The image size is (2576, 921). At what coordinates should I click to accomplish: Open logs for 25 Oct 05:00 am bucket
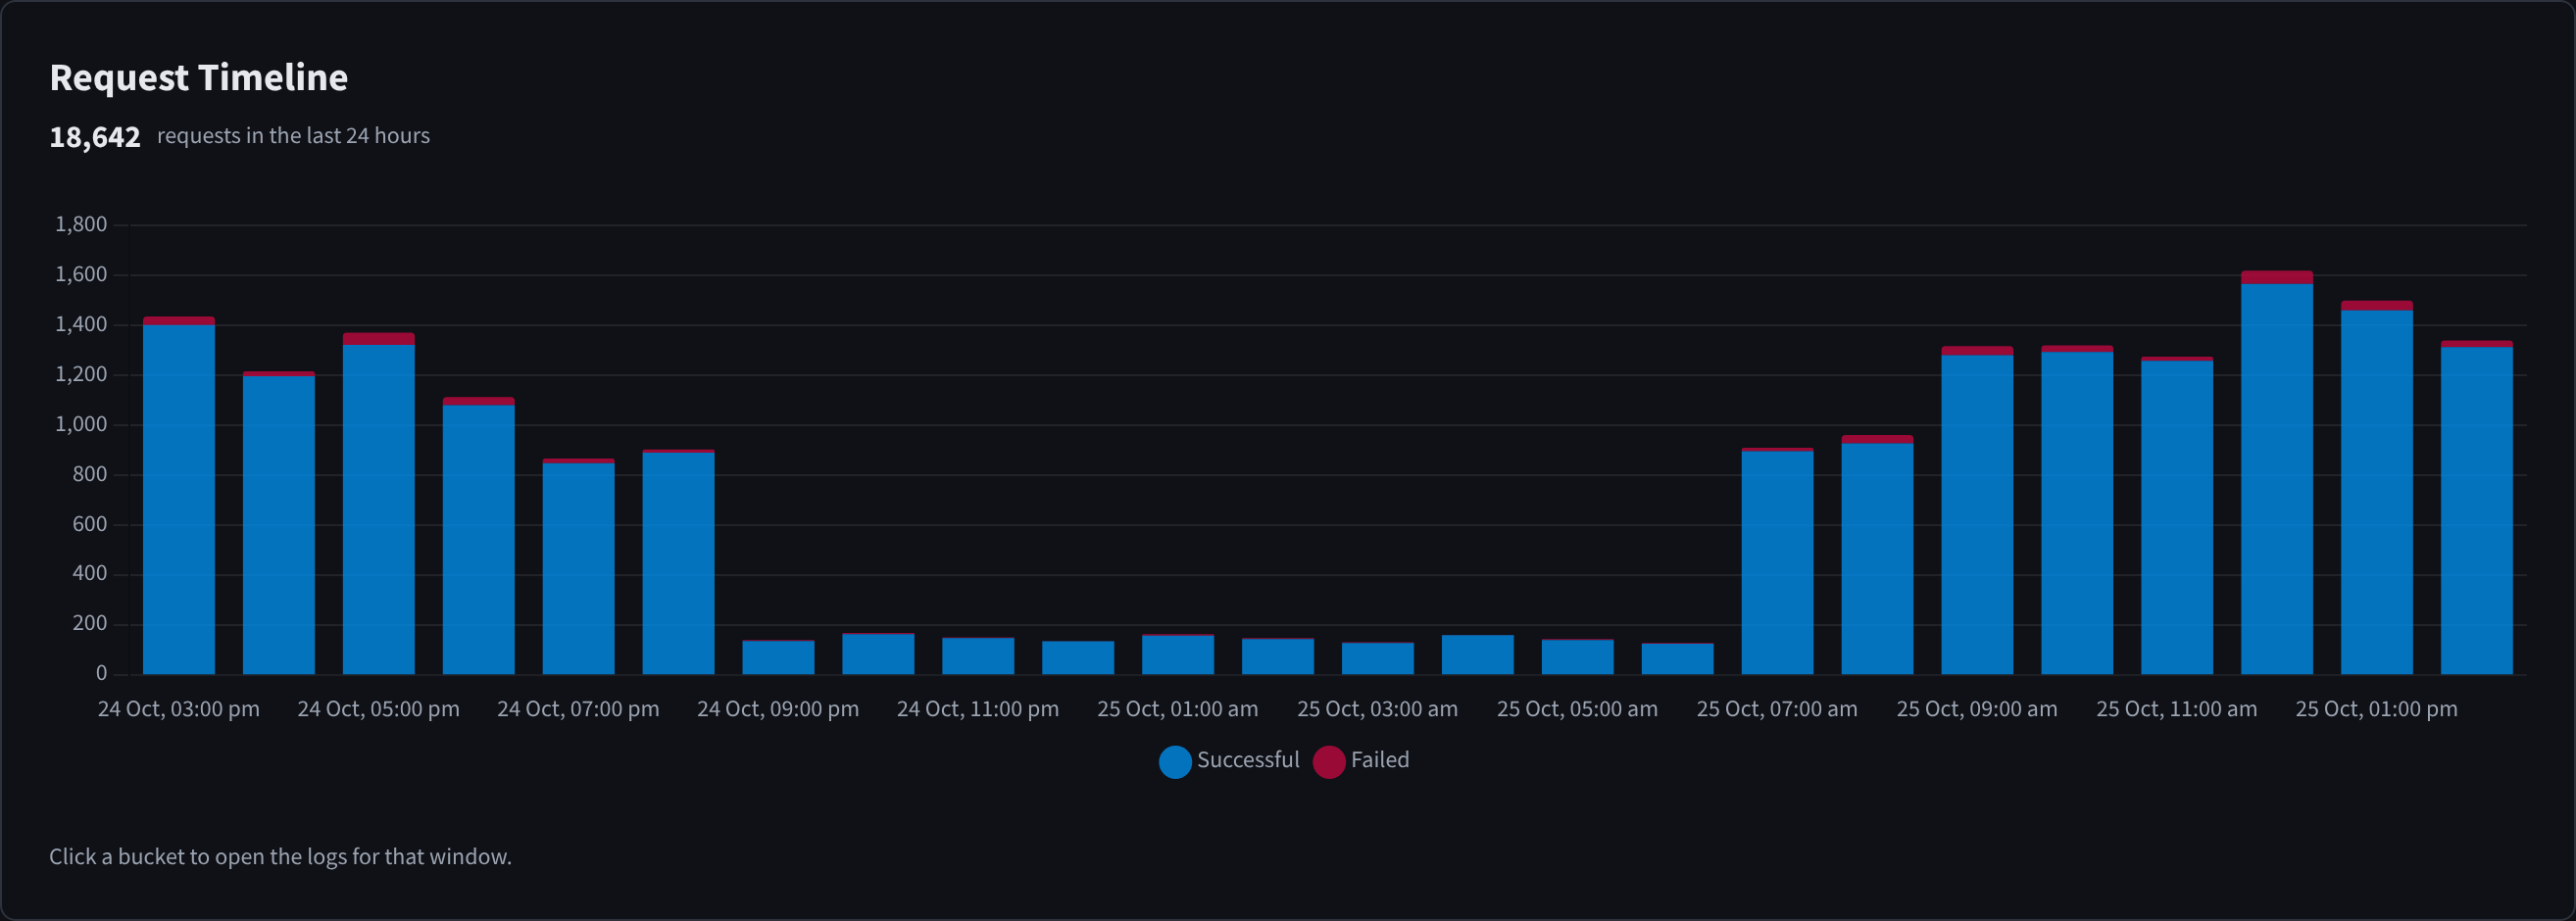point(1578,657)
